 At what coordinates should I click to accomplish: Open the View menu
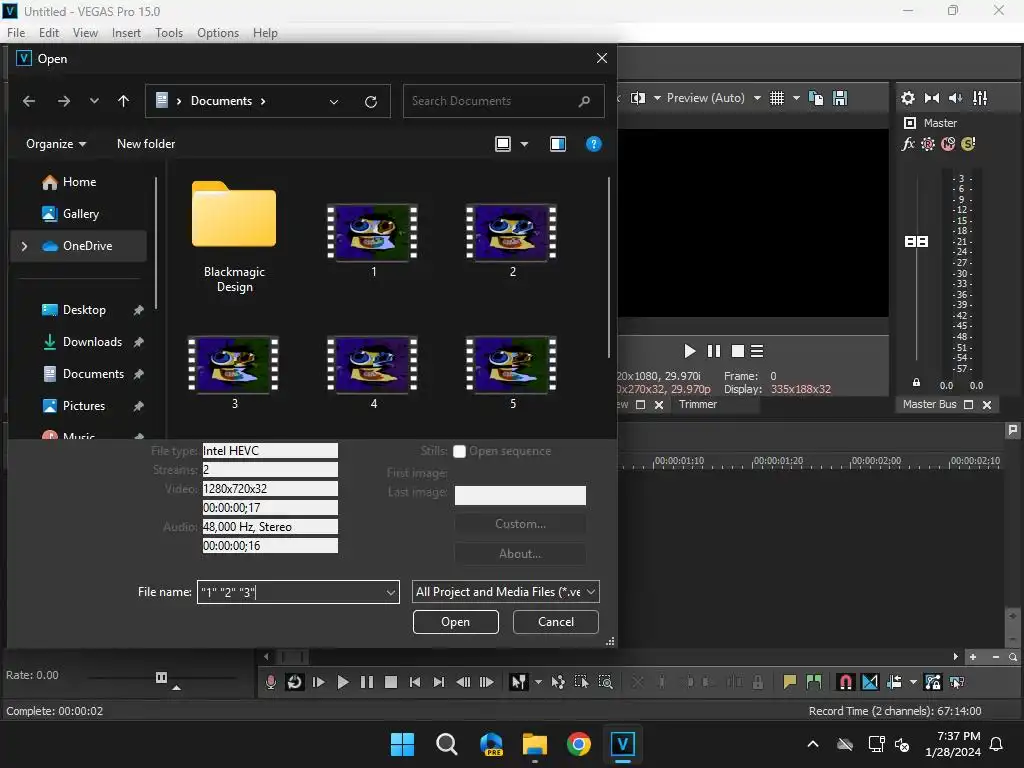pos(85,33)
